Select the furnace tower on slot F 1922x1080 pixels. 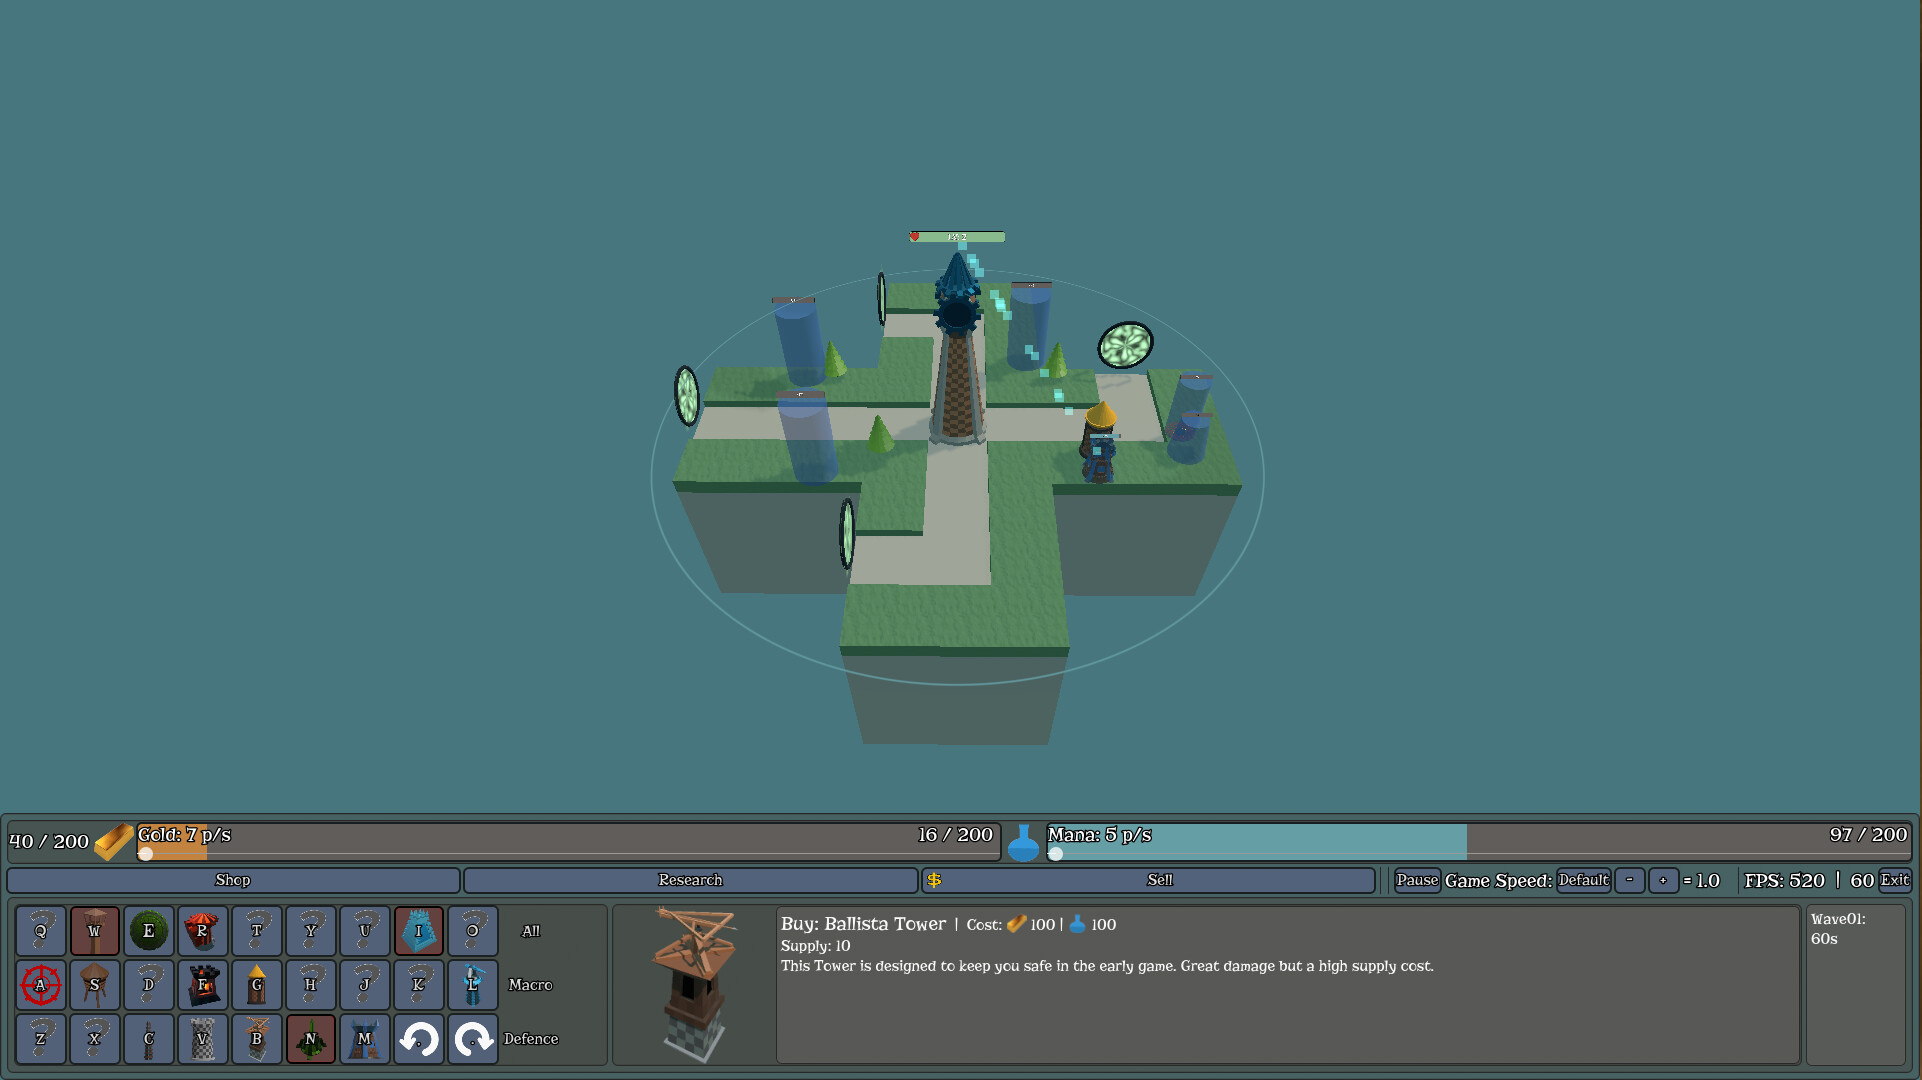203,985
